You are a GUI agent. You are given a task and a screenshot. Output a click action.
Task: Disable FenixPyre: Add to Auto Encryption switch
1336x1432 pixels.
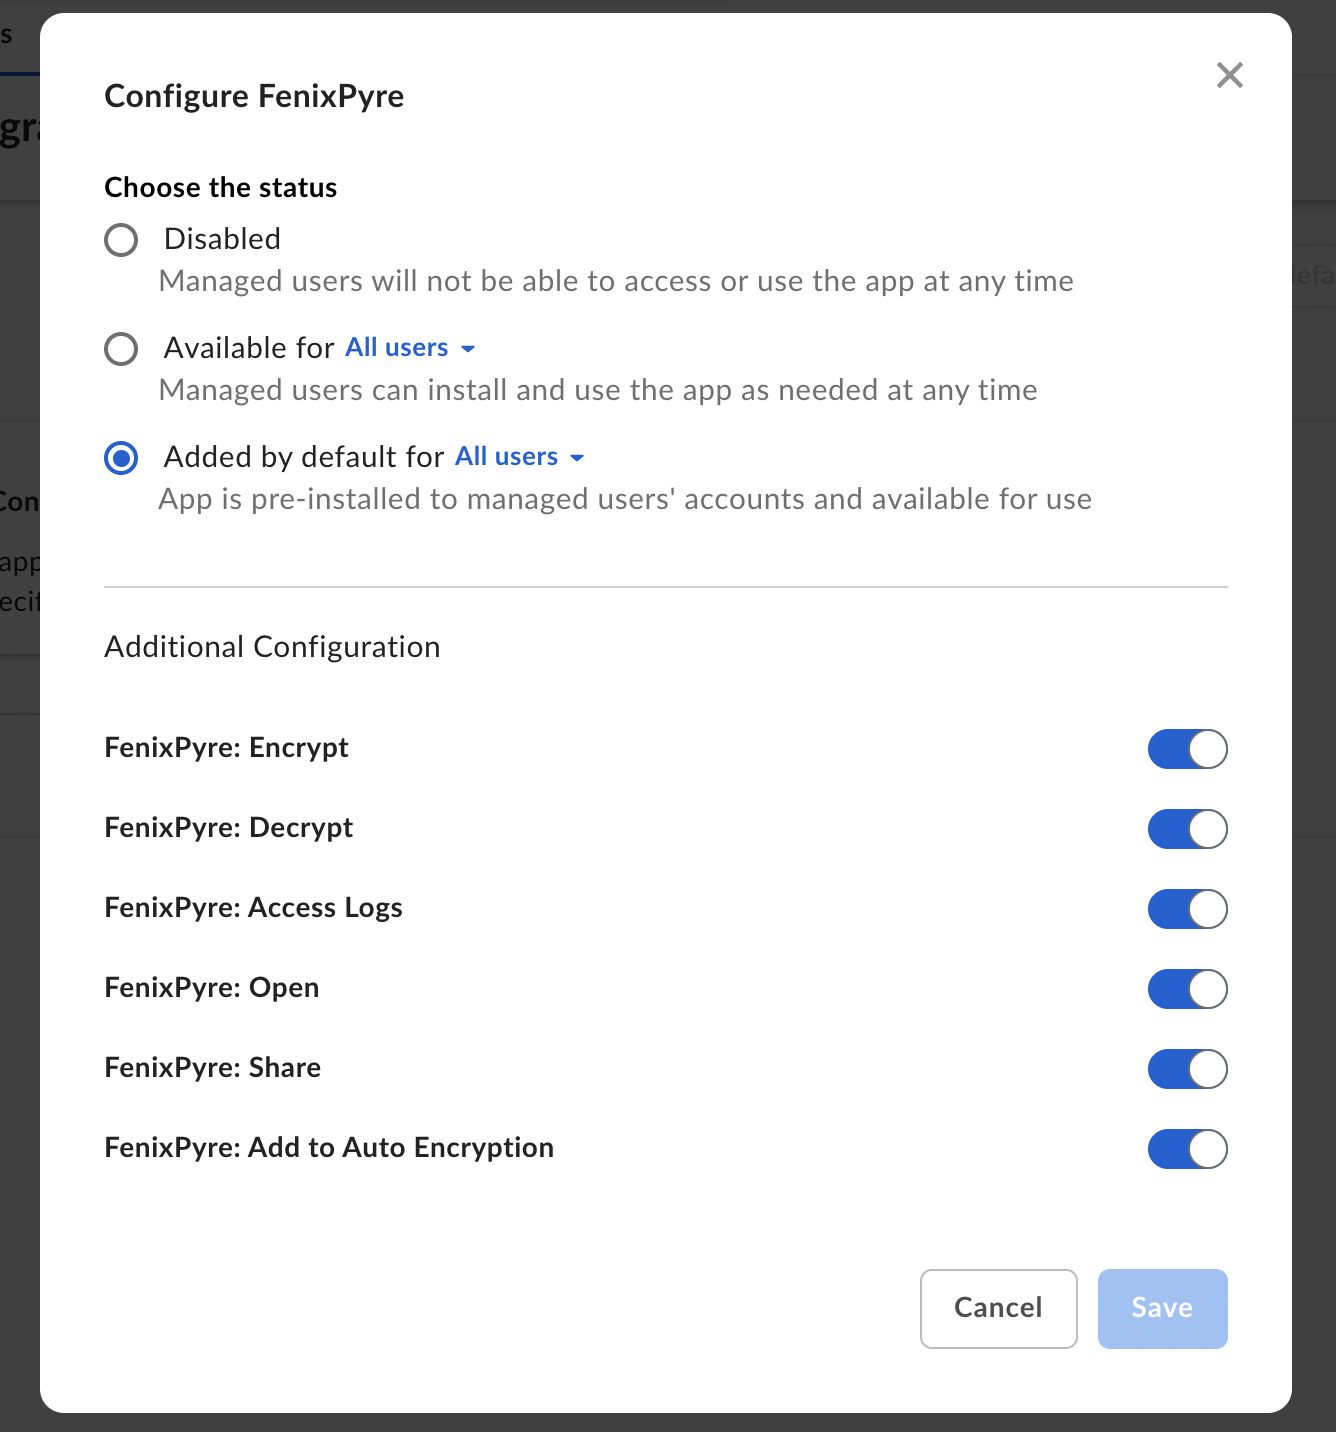click(x=1187, y=1149)
